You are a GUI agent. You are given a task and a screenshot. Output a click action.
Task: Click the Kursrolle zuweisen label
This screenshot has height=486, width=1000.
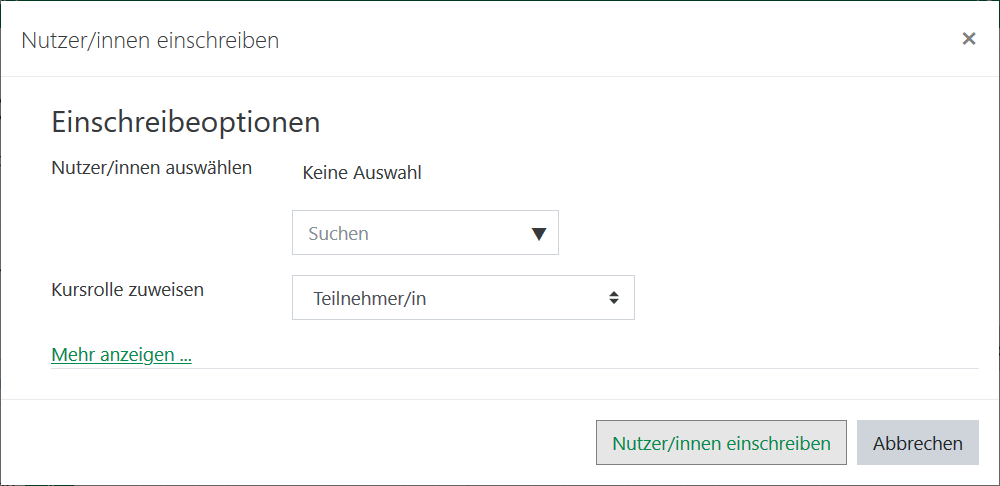[127, 290]
